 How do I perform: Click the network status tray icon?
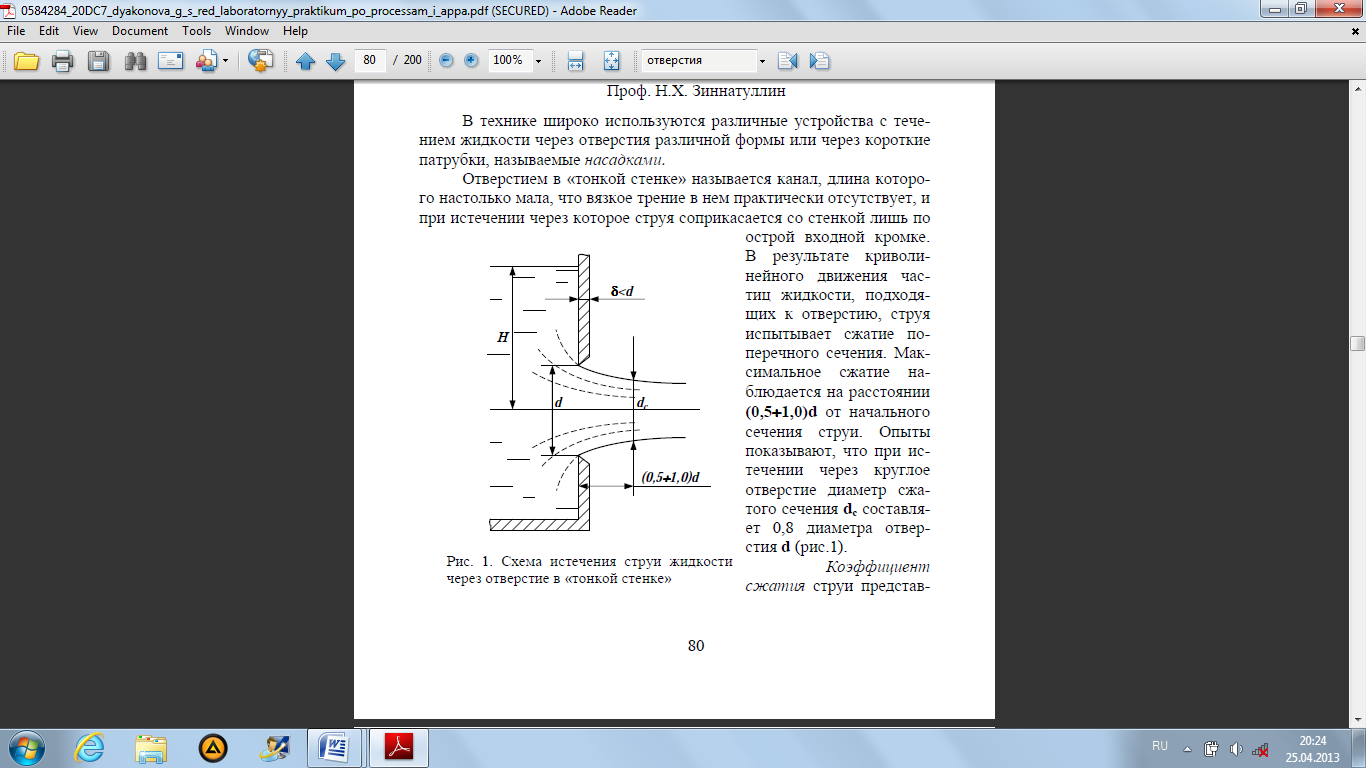(1262, 748)
